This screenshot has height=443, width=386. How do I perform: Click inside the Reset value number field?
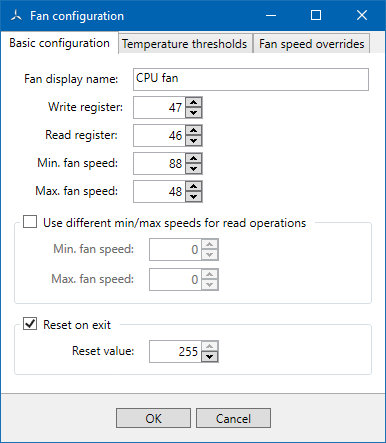tap(175, 351)
